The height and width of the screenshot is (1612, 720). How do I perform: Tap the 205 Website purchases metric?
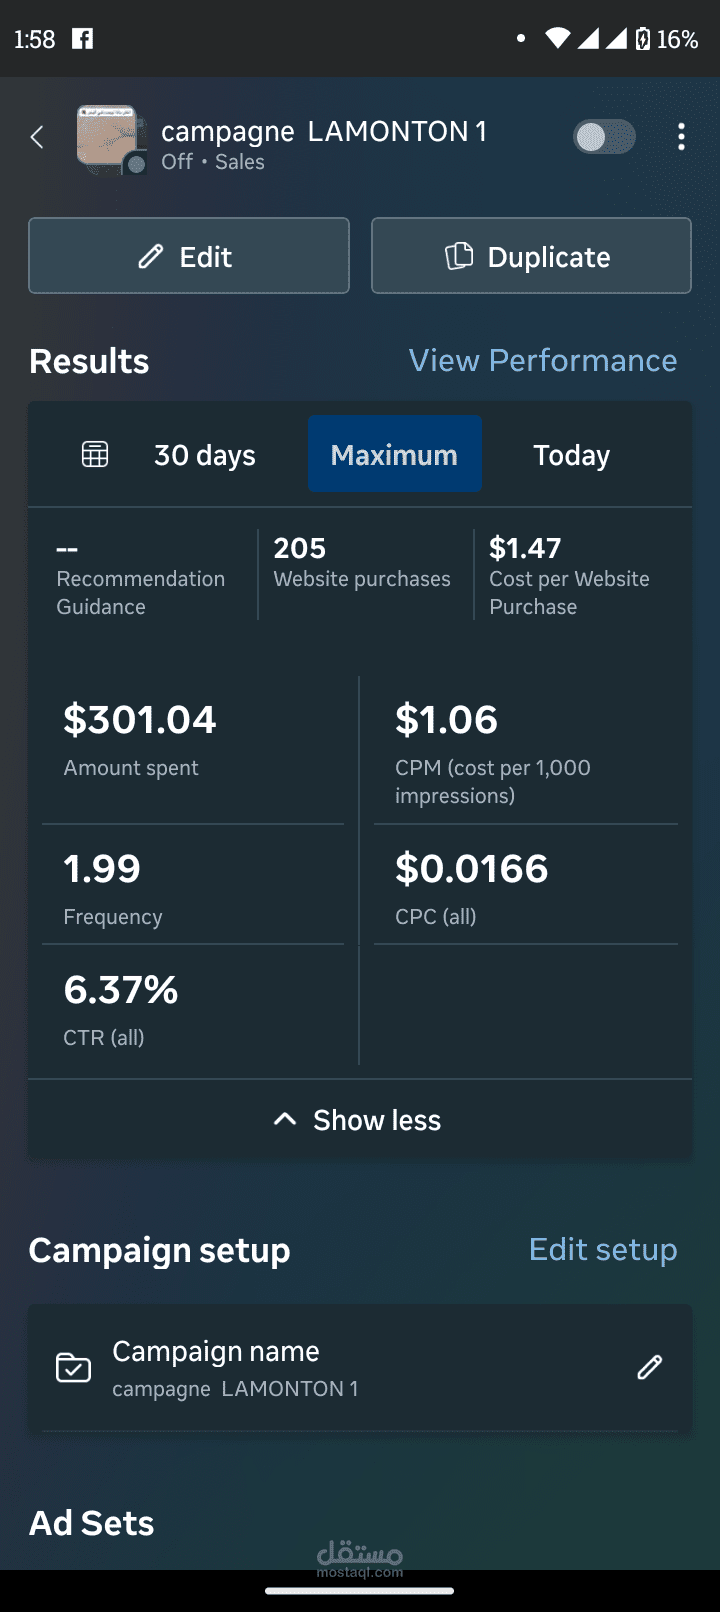pos(362,563)
